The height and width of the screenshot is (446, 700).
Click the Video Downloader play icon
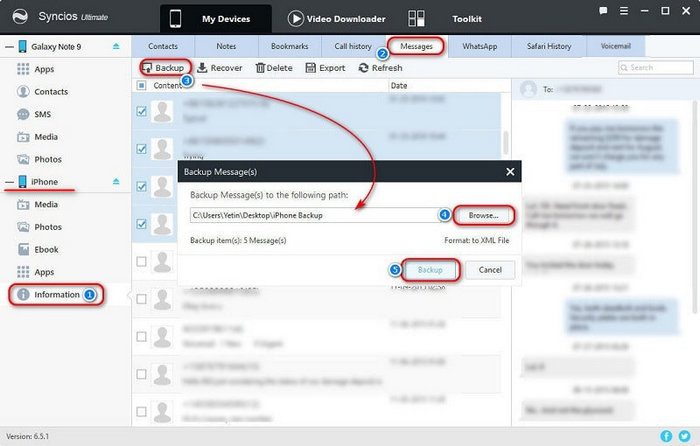pos(295,19)
